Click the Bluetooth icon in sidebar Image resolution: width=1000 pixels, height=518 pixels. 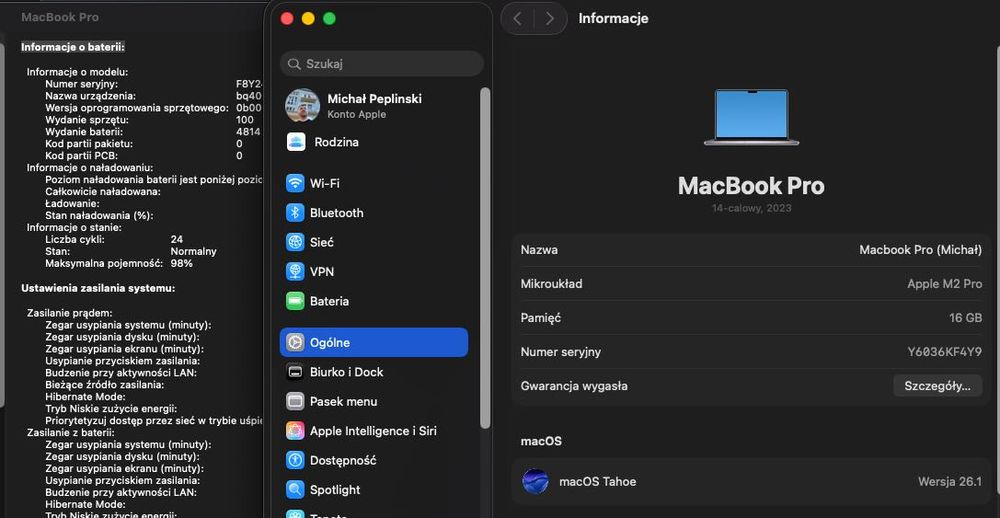(295, 212)
